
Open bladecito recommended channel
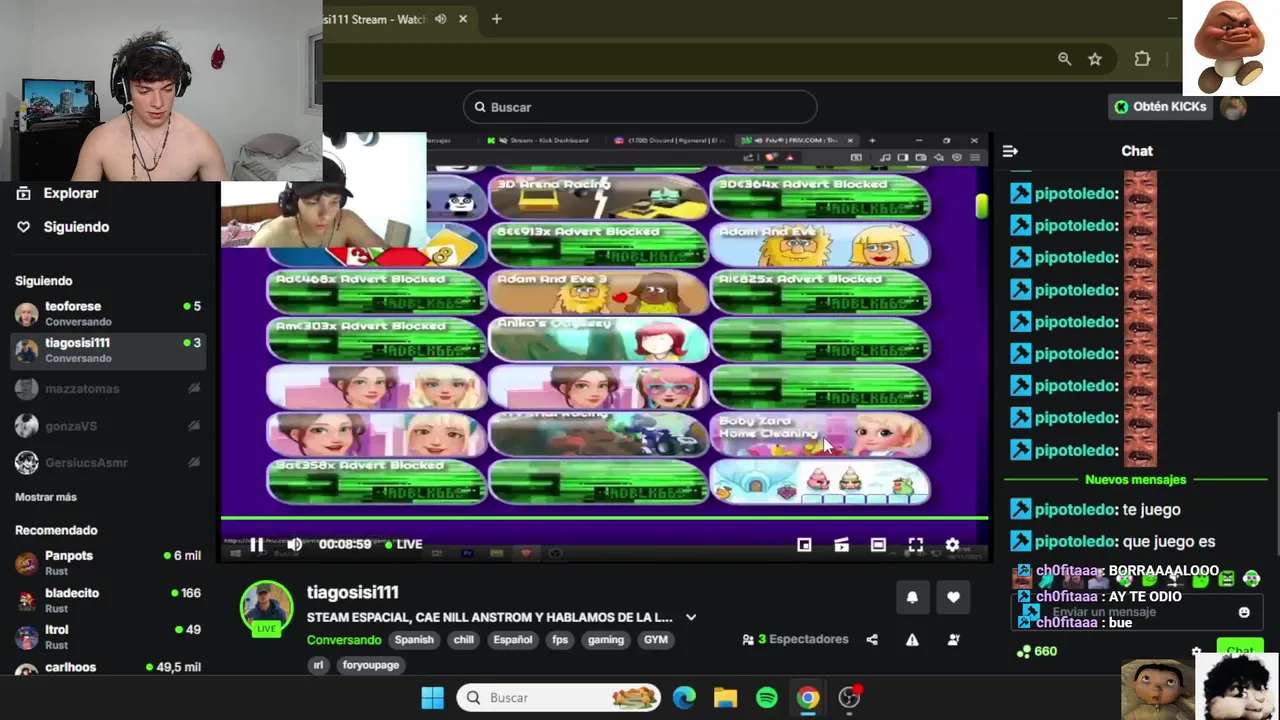point(108,600)
